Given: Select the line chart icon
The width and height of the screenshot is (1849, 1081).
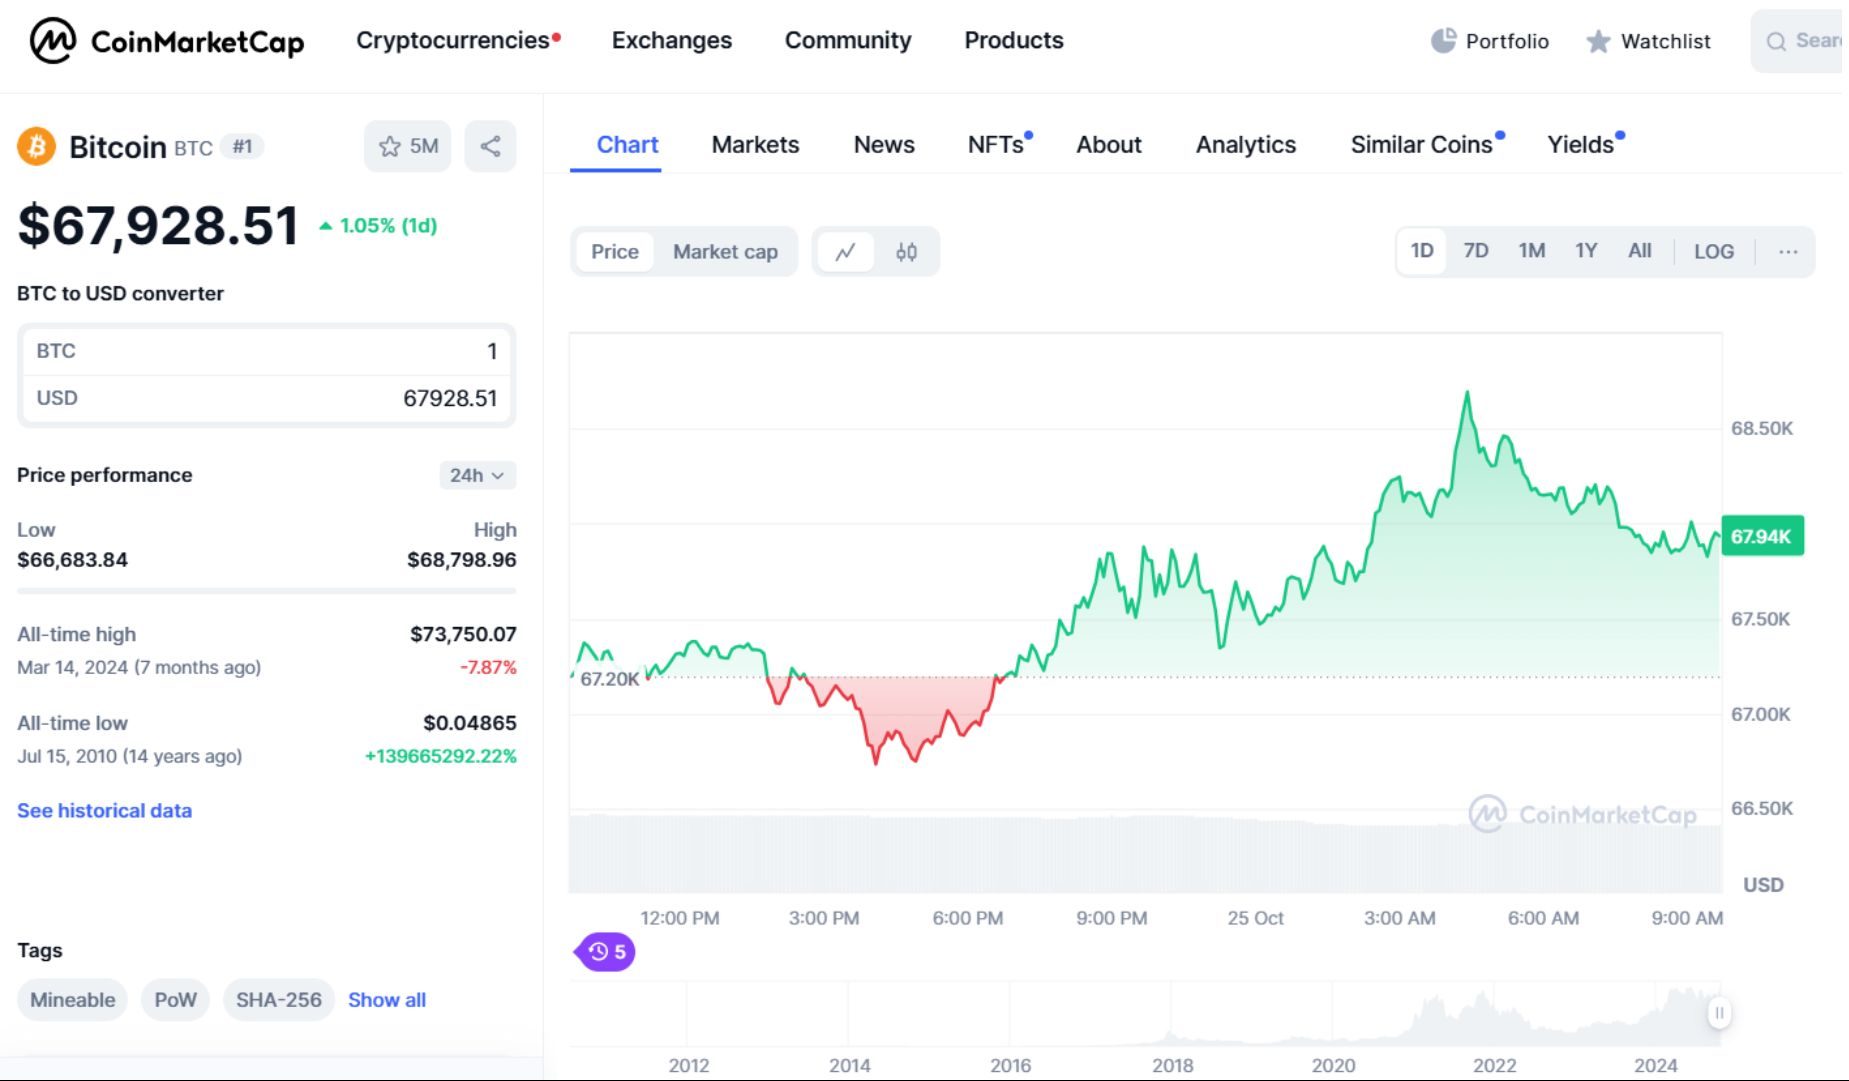Looking at the screenshot, I should pos(846,251).
